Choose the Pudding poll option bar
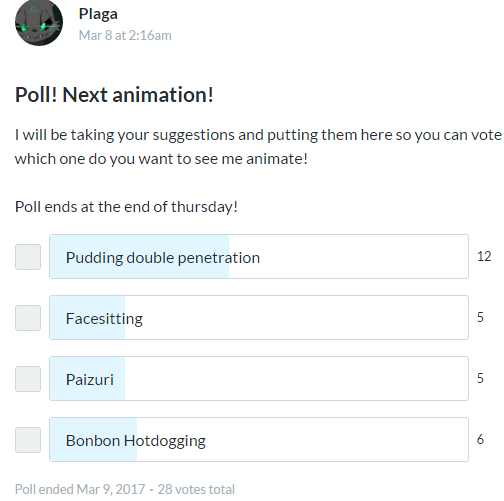 click(259, 256)
